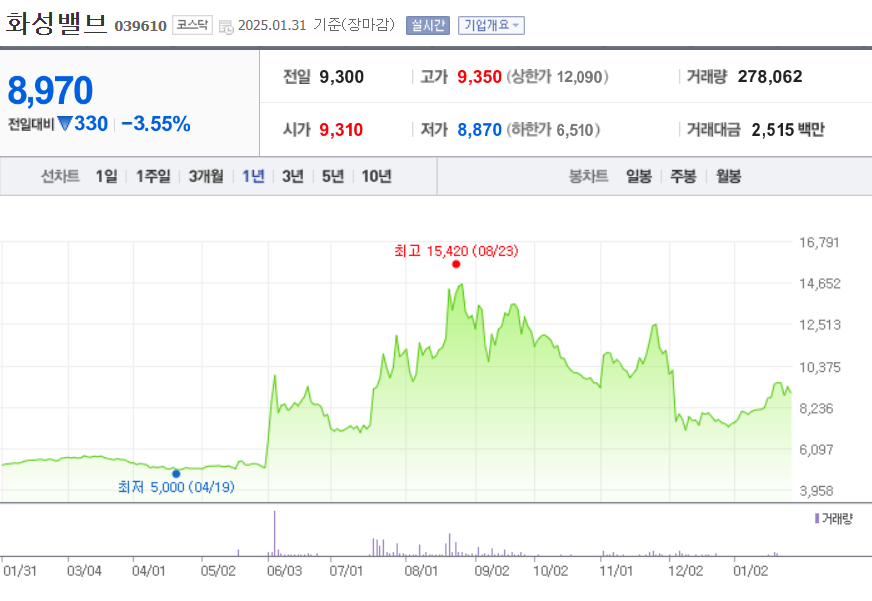Switch chart to 3년 period

tap(293, 176)
